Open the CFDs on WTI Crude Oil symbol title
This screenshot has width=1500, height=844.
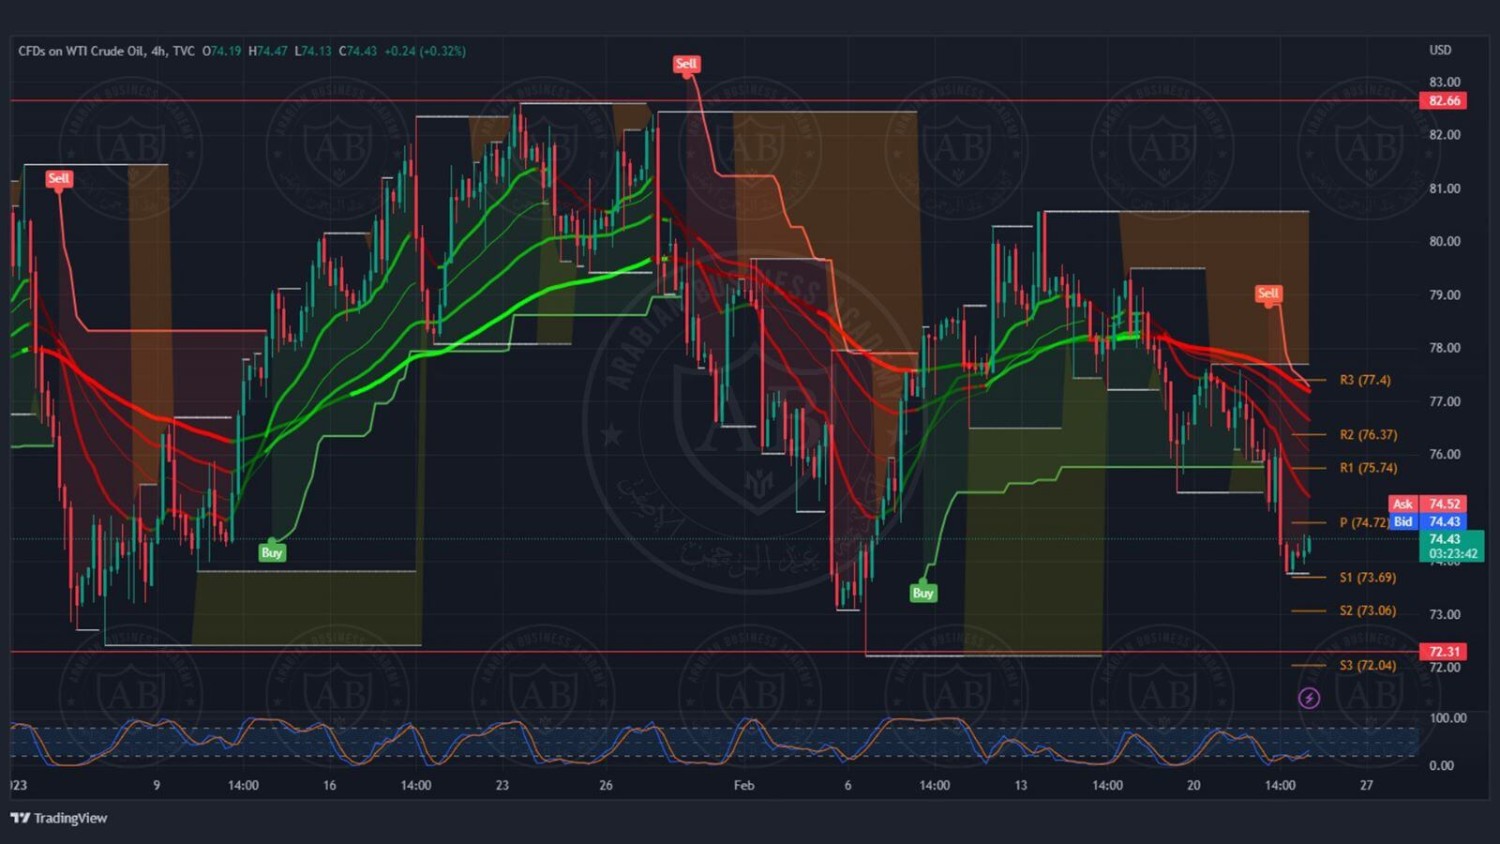[106, 51]
